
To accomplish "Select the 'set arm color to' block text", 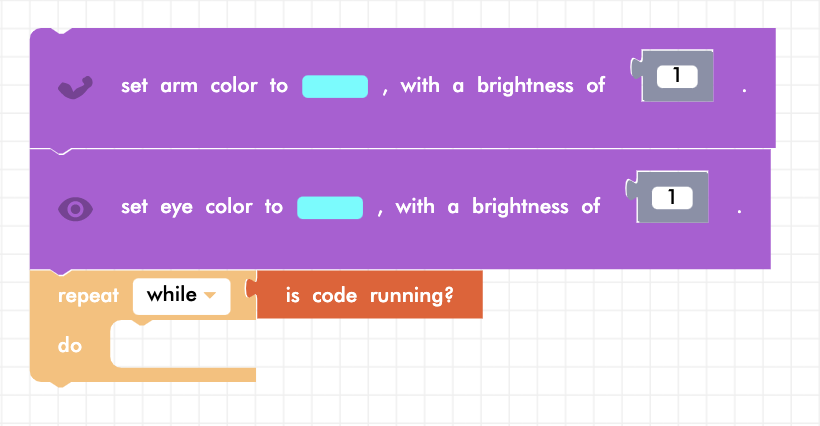I will pos(204,86).
